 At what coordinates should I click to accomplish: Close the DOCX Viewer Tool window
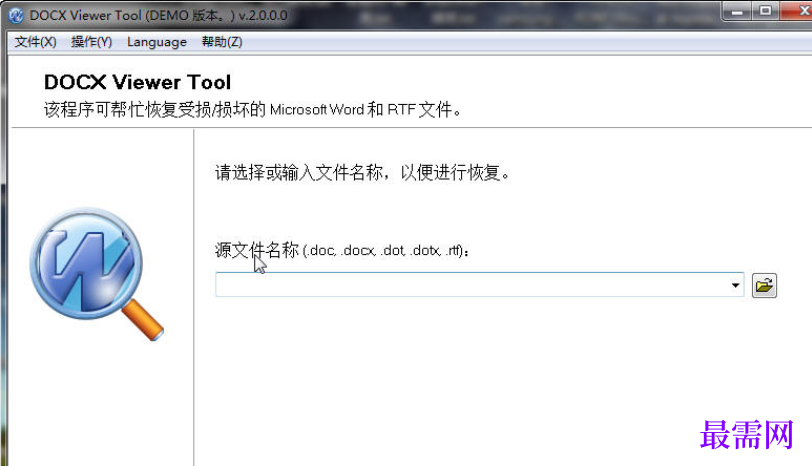[798, 11]
